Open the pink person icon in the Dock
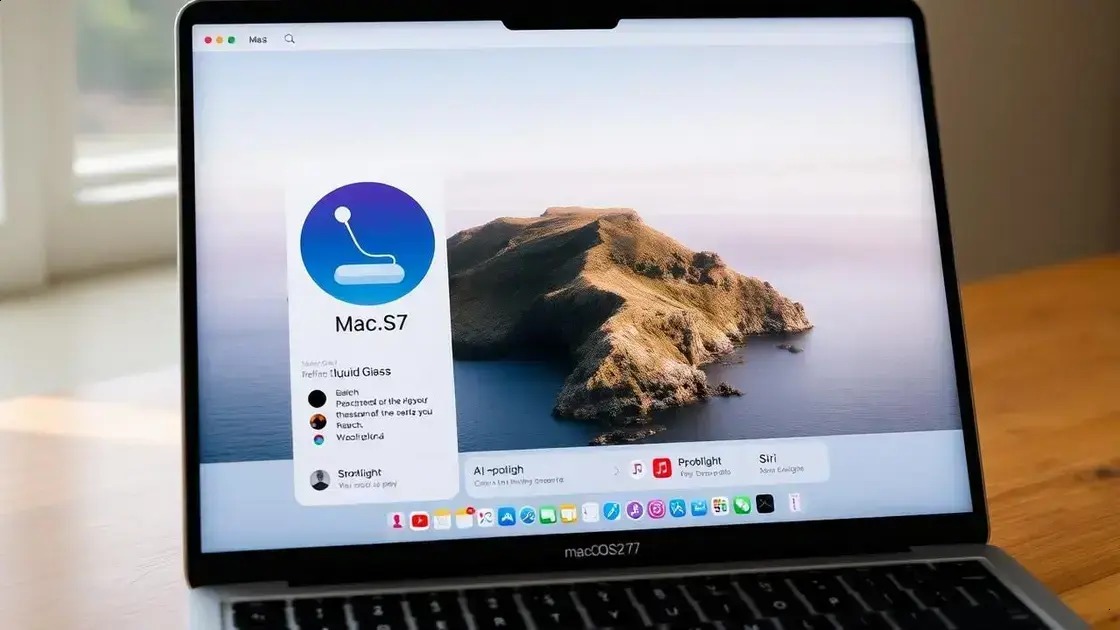Viewport: 1120px width, 630px height. coord(397,521)
